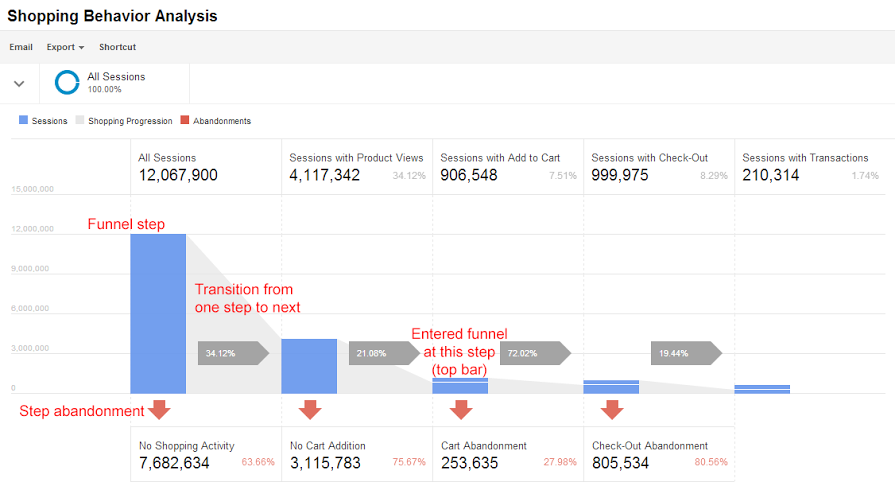Click red abandonment arrow under All Sessions bar
The width and height of the screenshot is (895, 490).
pyautogui.click(x=158, y=409)
